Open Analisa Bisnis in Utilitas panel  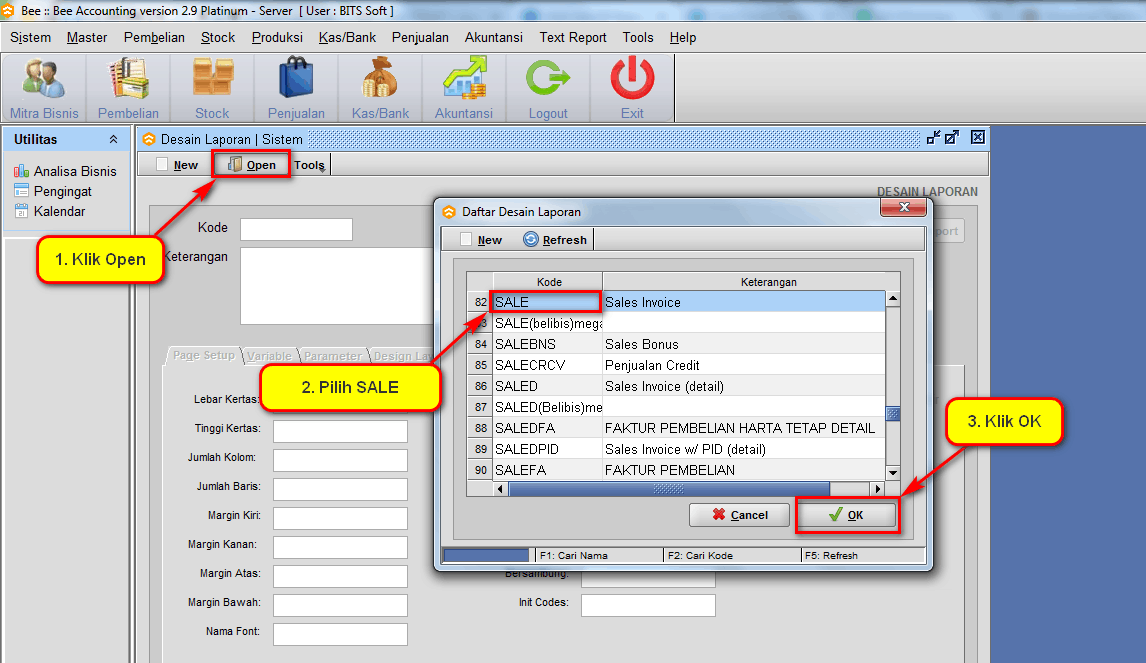[74, 171]
